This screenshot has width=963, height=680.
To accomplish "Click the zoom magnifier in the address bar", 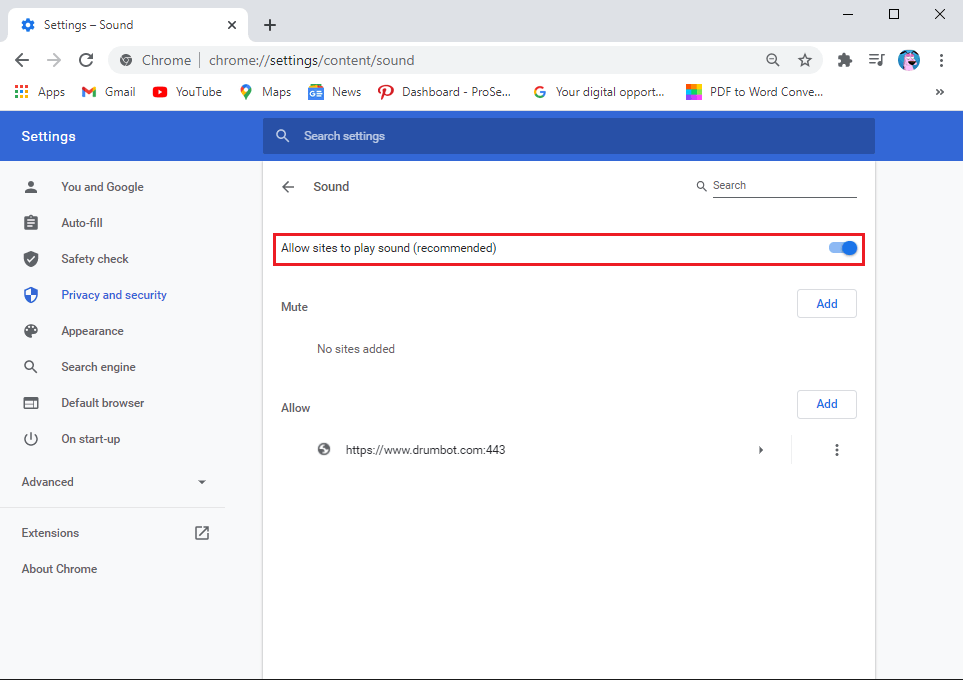I will tap(773, 60).
